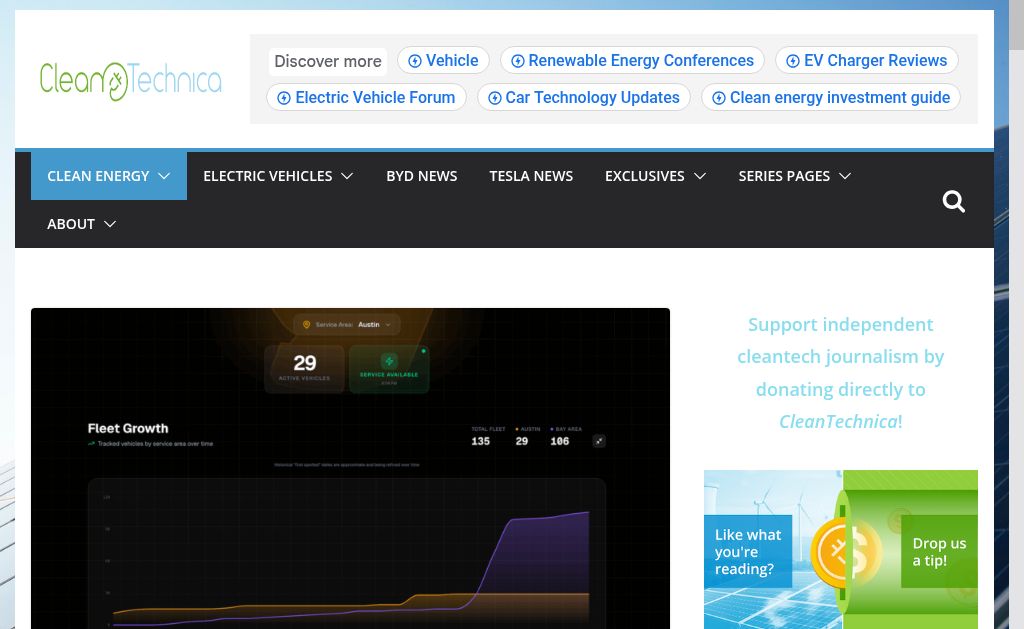Go to BYD News
Screen dimensions: 1024x629
pos(421,176)
